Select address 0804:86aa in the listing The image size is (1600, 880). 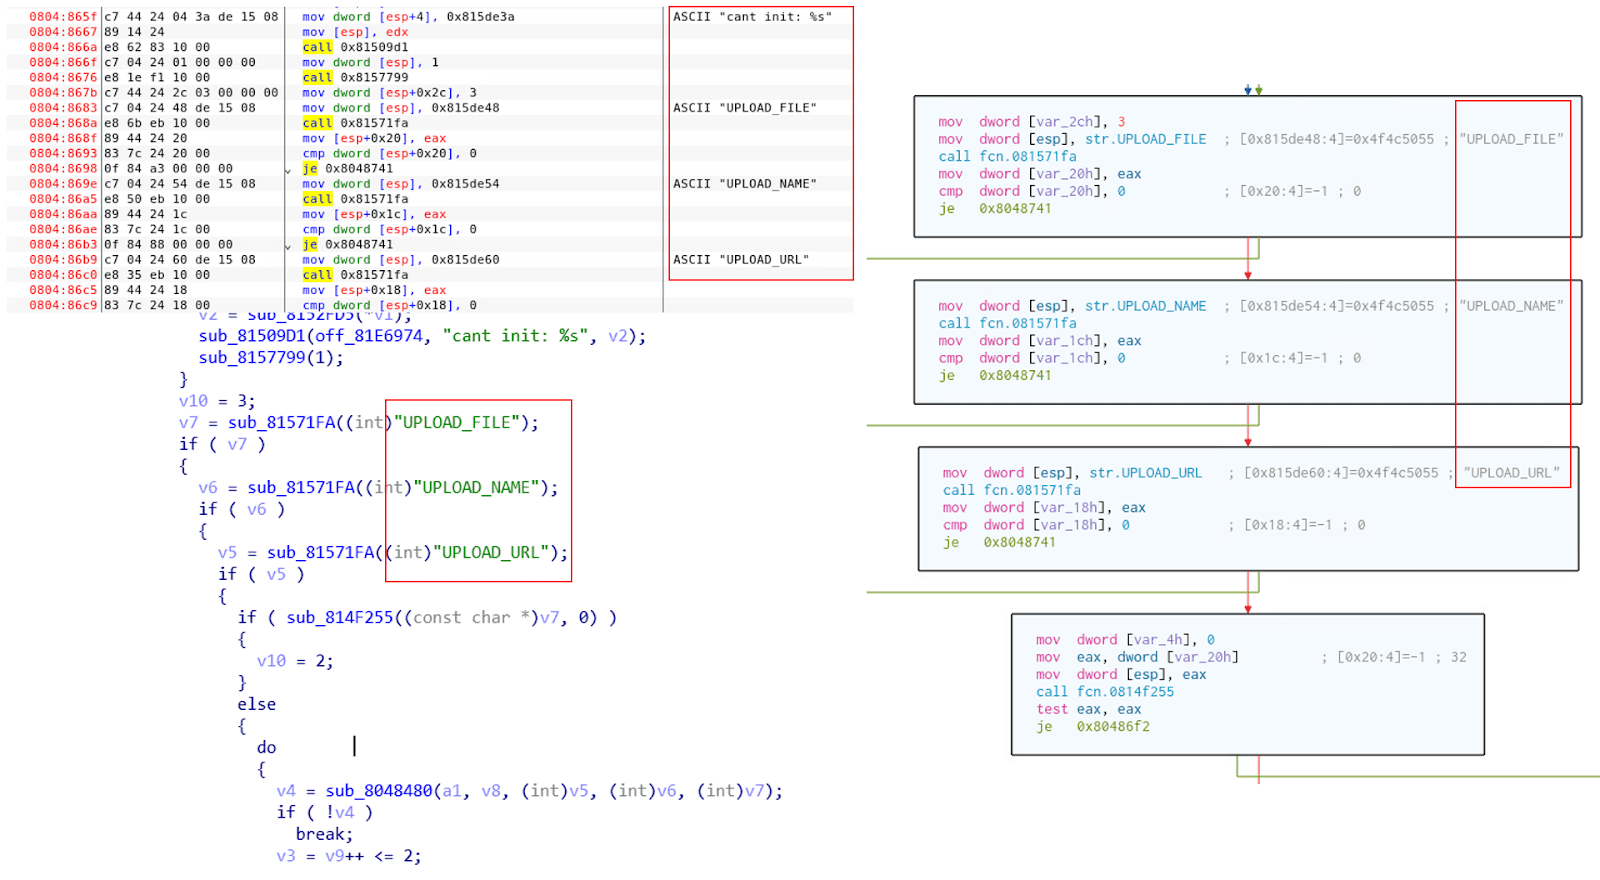[x=63, y=214]
